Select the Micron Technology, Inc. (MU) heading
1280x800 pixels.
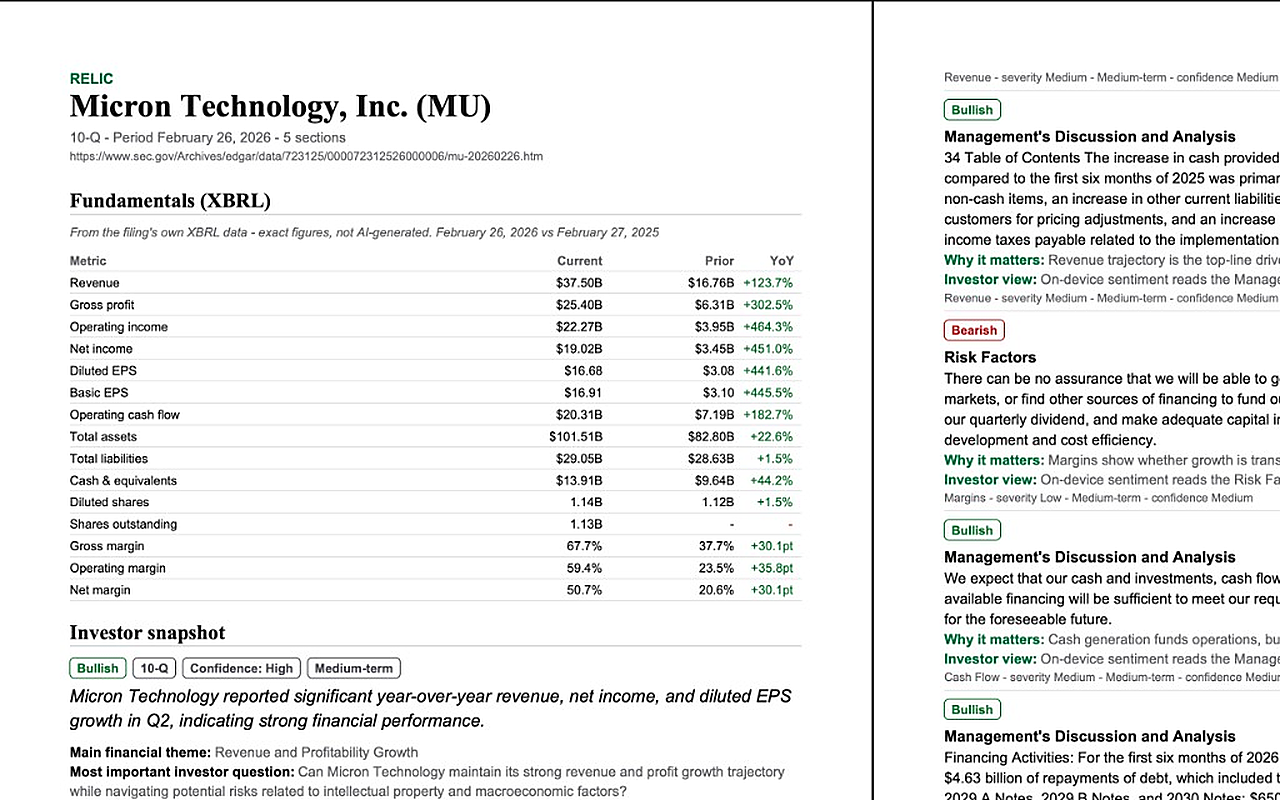[280, 106]
